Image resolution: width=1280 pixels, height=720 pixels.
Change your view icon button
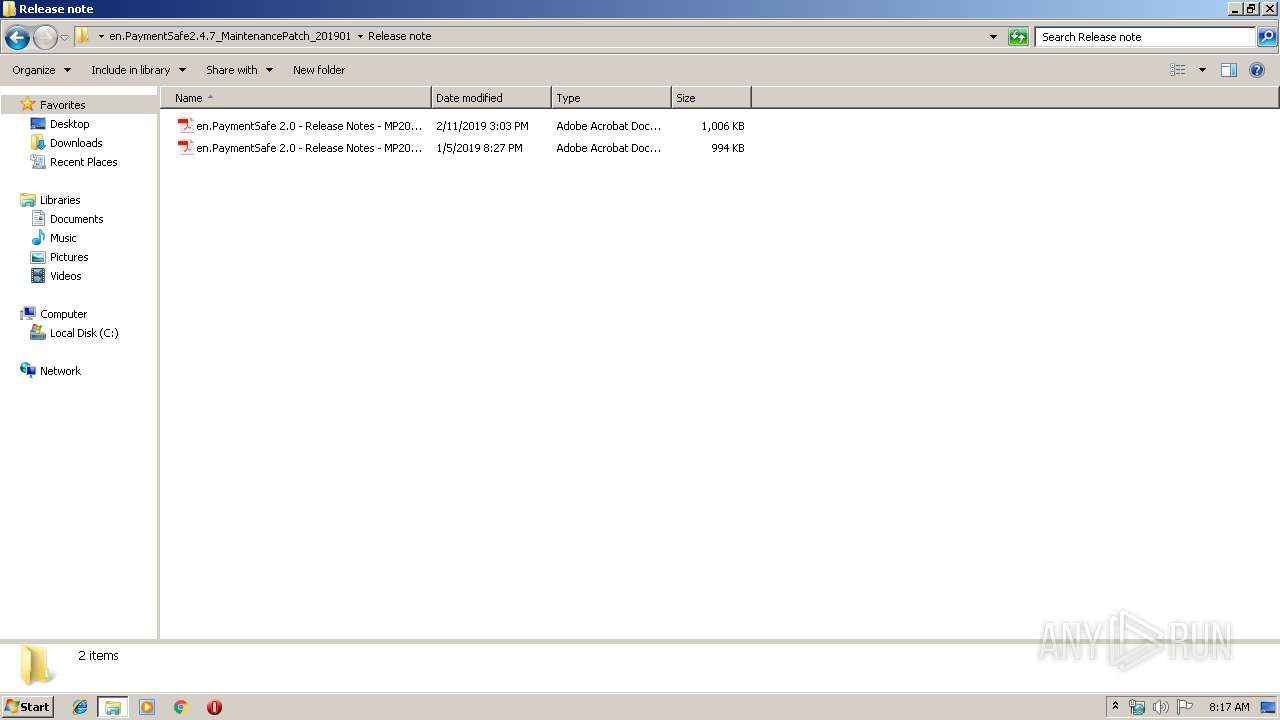(1178, 70)
